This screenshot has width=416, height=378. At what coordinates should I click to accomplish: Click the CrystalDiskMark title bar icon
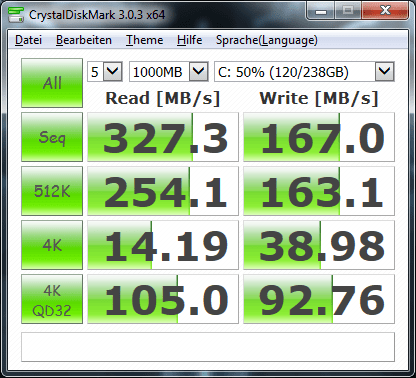pyautogui.click(x=16, y=14)
